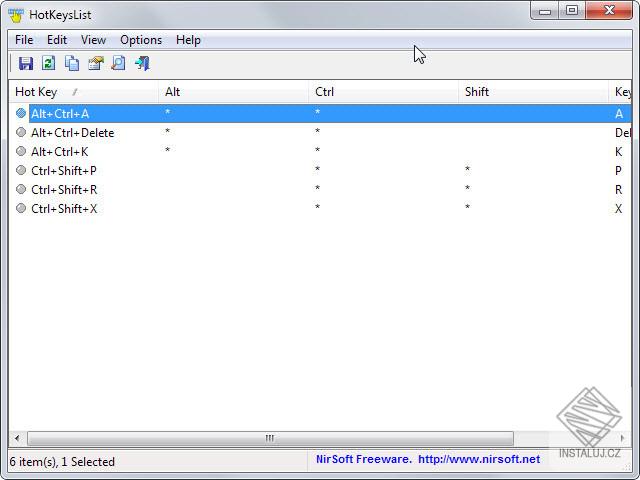Select the Ctrl+Shift+X row
Viewport: 640px width, 480px height.
pyautogui.click(x=320, y=209)
